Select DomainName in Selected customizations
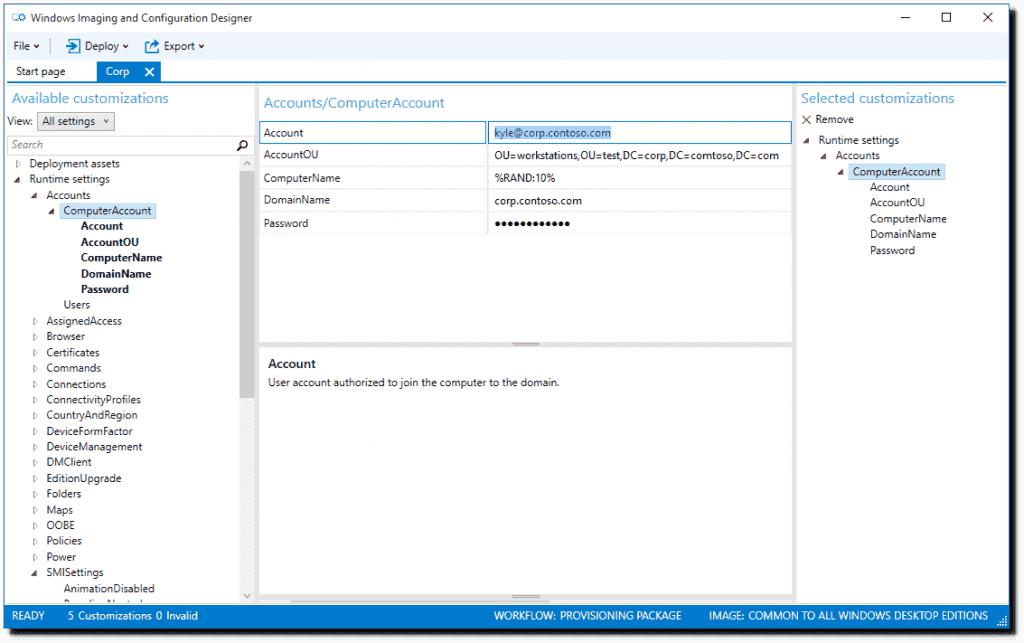The image size is (1024, 643). (x=903, y=234)
